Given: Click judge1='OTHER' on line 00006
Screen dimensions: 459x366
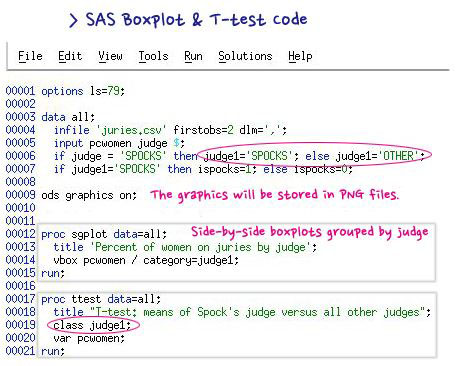Looking at the screenshot, I should 378,156.
